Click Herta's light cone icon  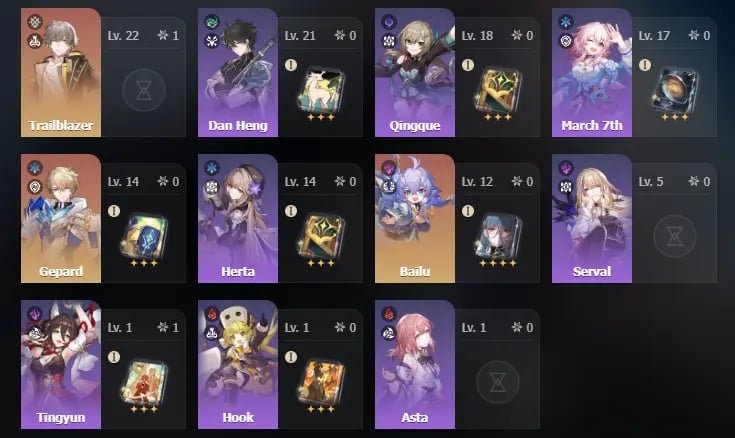(x=321, y=236)
